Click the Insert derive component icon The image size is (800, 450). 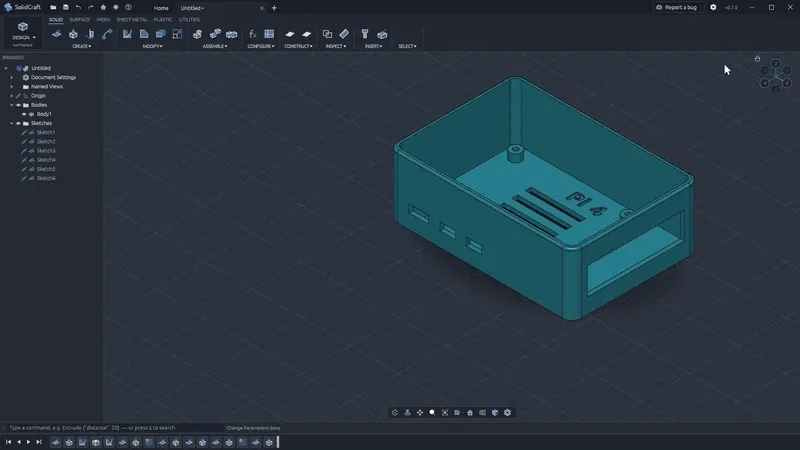(x=382, y=34)
